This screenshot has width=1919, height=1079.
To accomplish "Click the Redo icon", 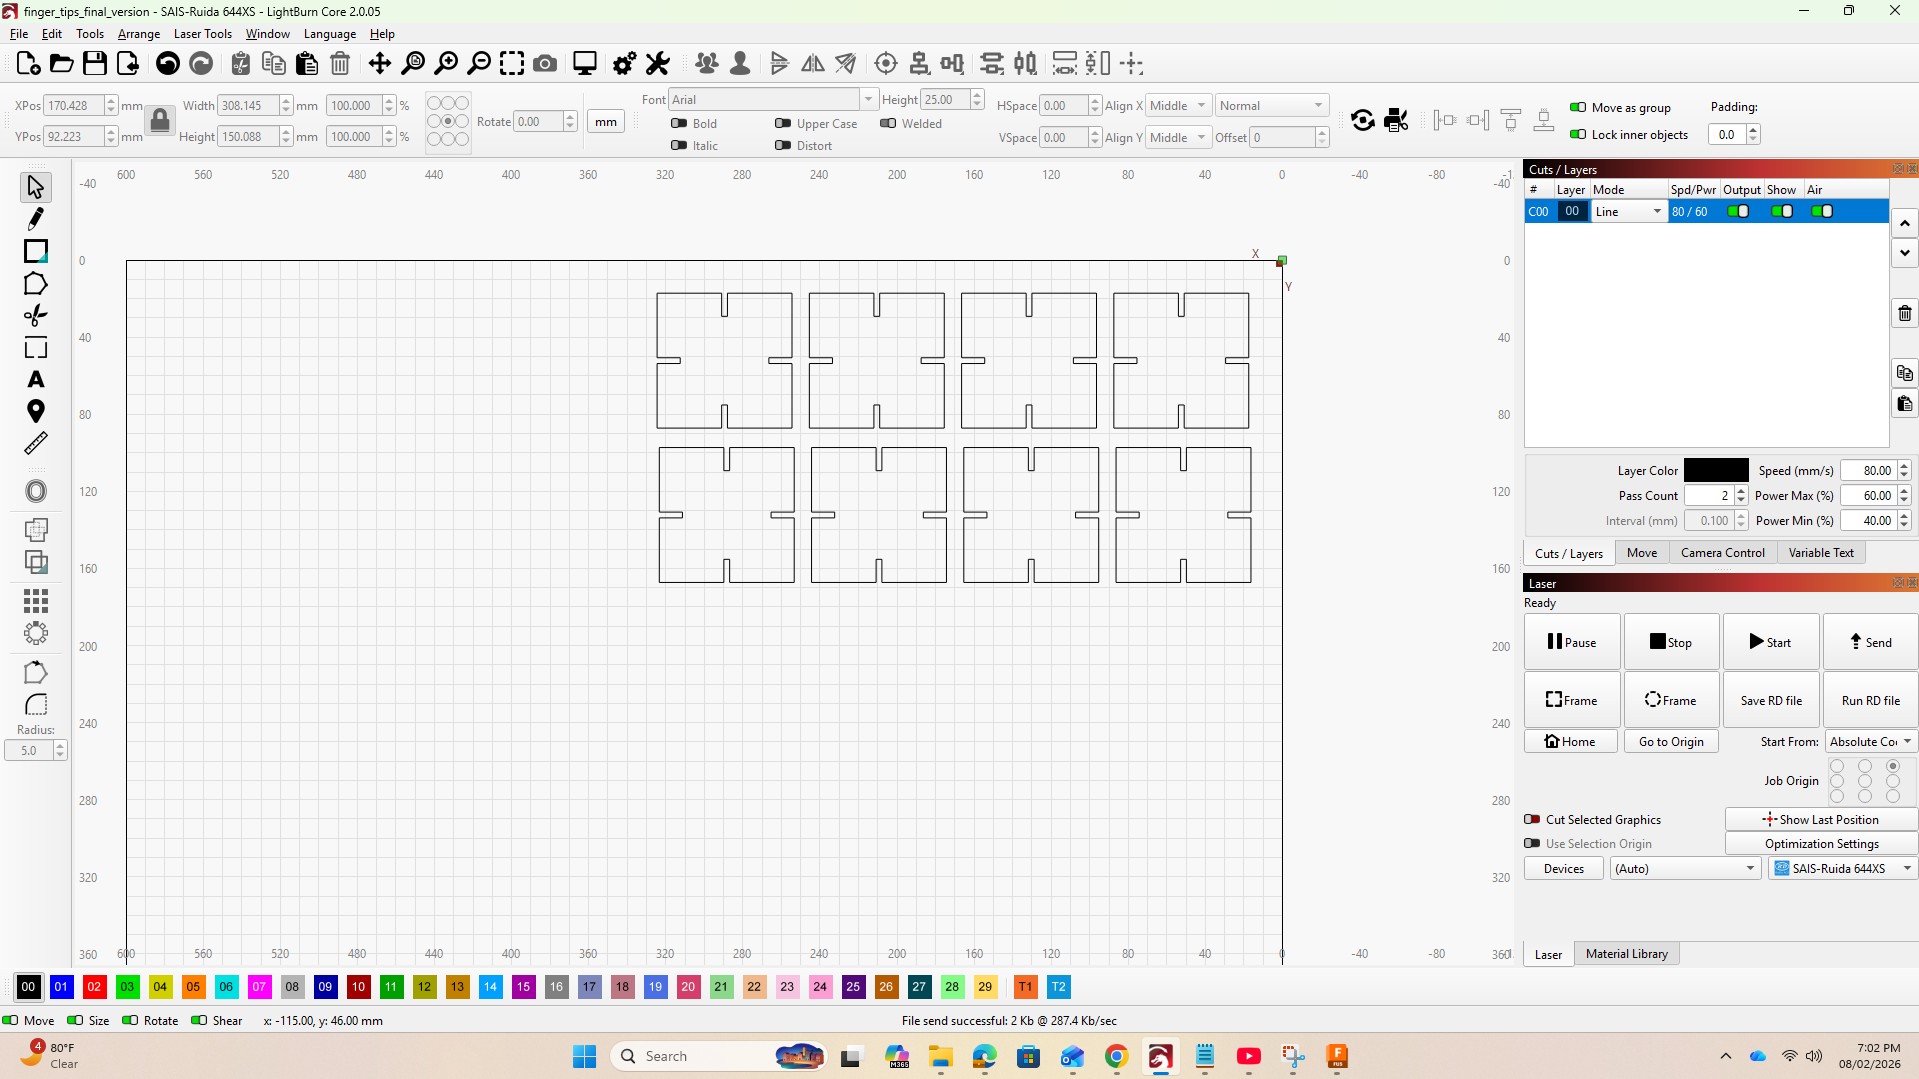I will [201, 64].
